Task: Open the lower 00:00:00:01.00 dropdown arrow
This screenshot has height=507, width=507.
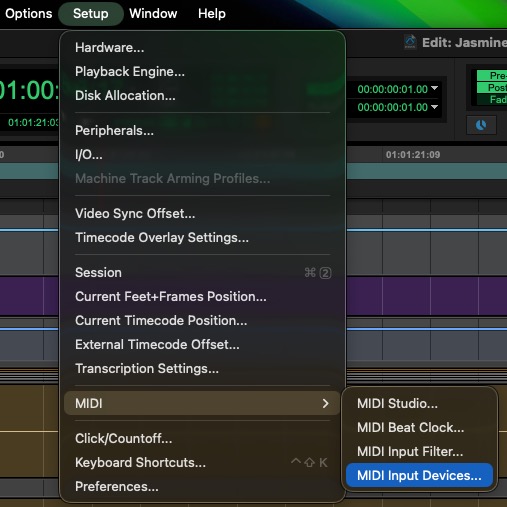Action: tap(434, 107)
